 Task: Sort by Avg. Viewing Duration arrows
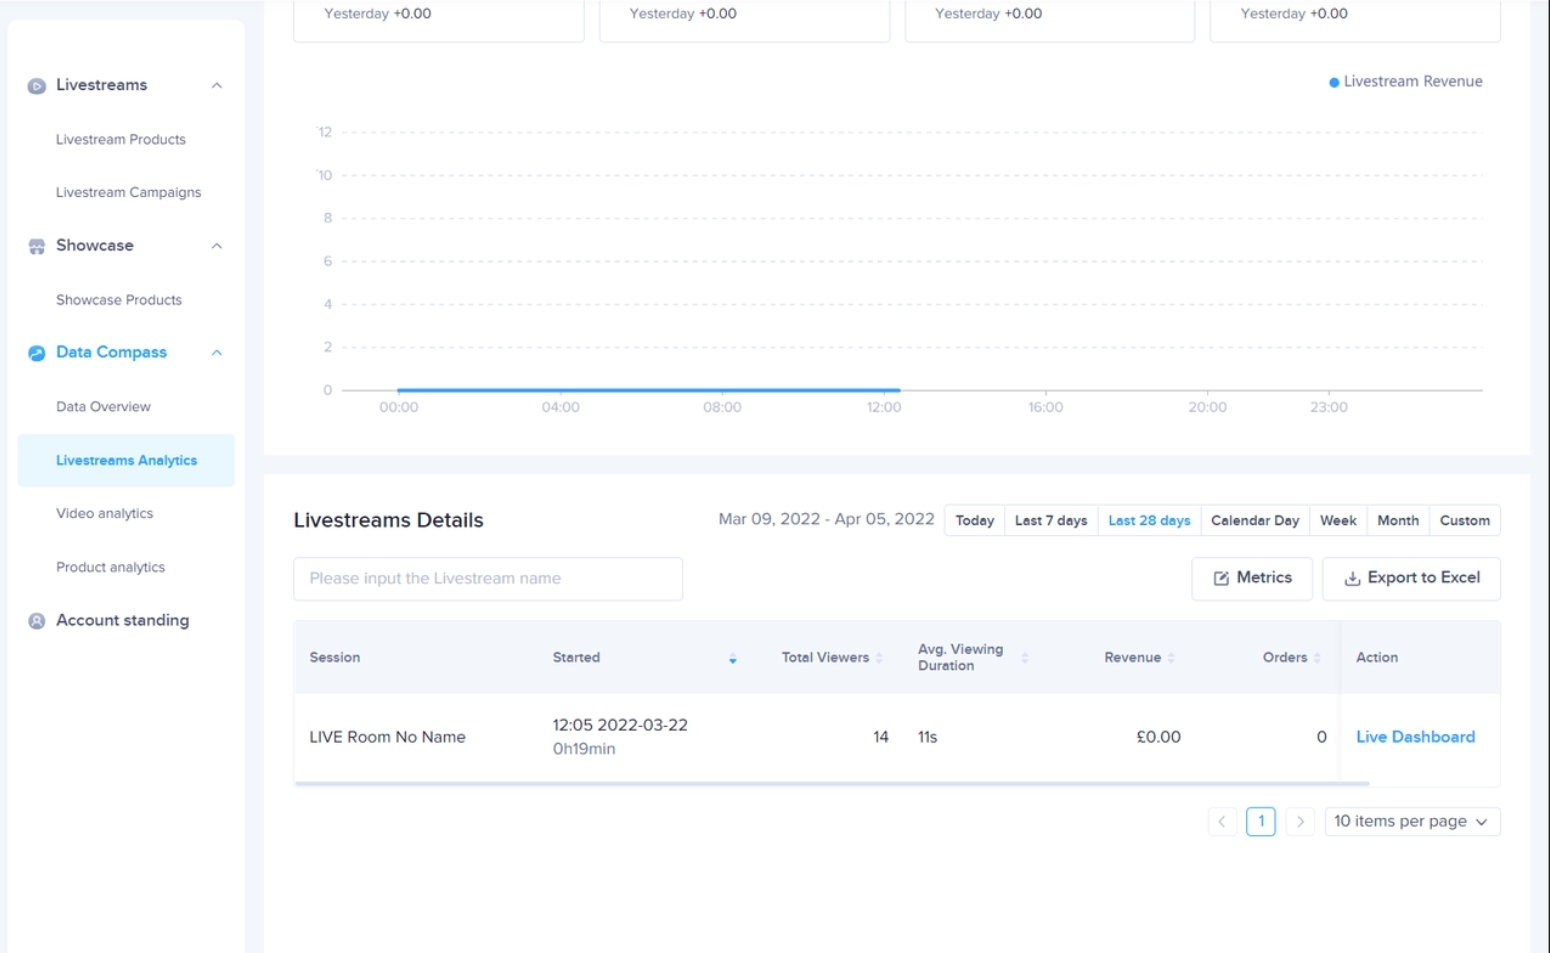pos(1025,658)
